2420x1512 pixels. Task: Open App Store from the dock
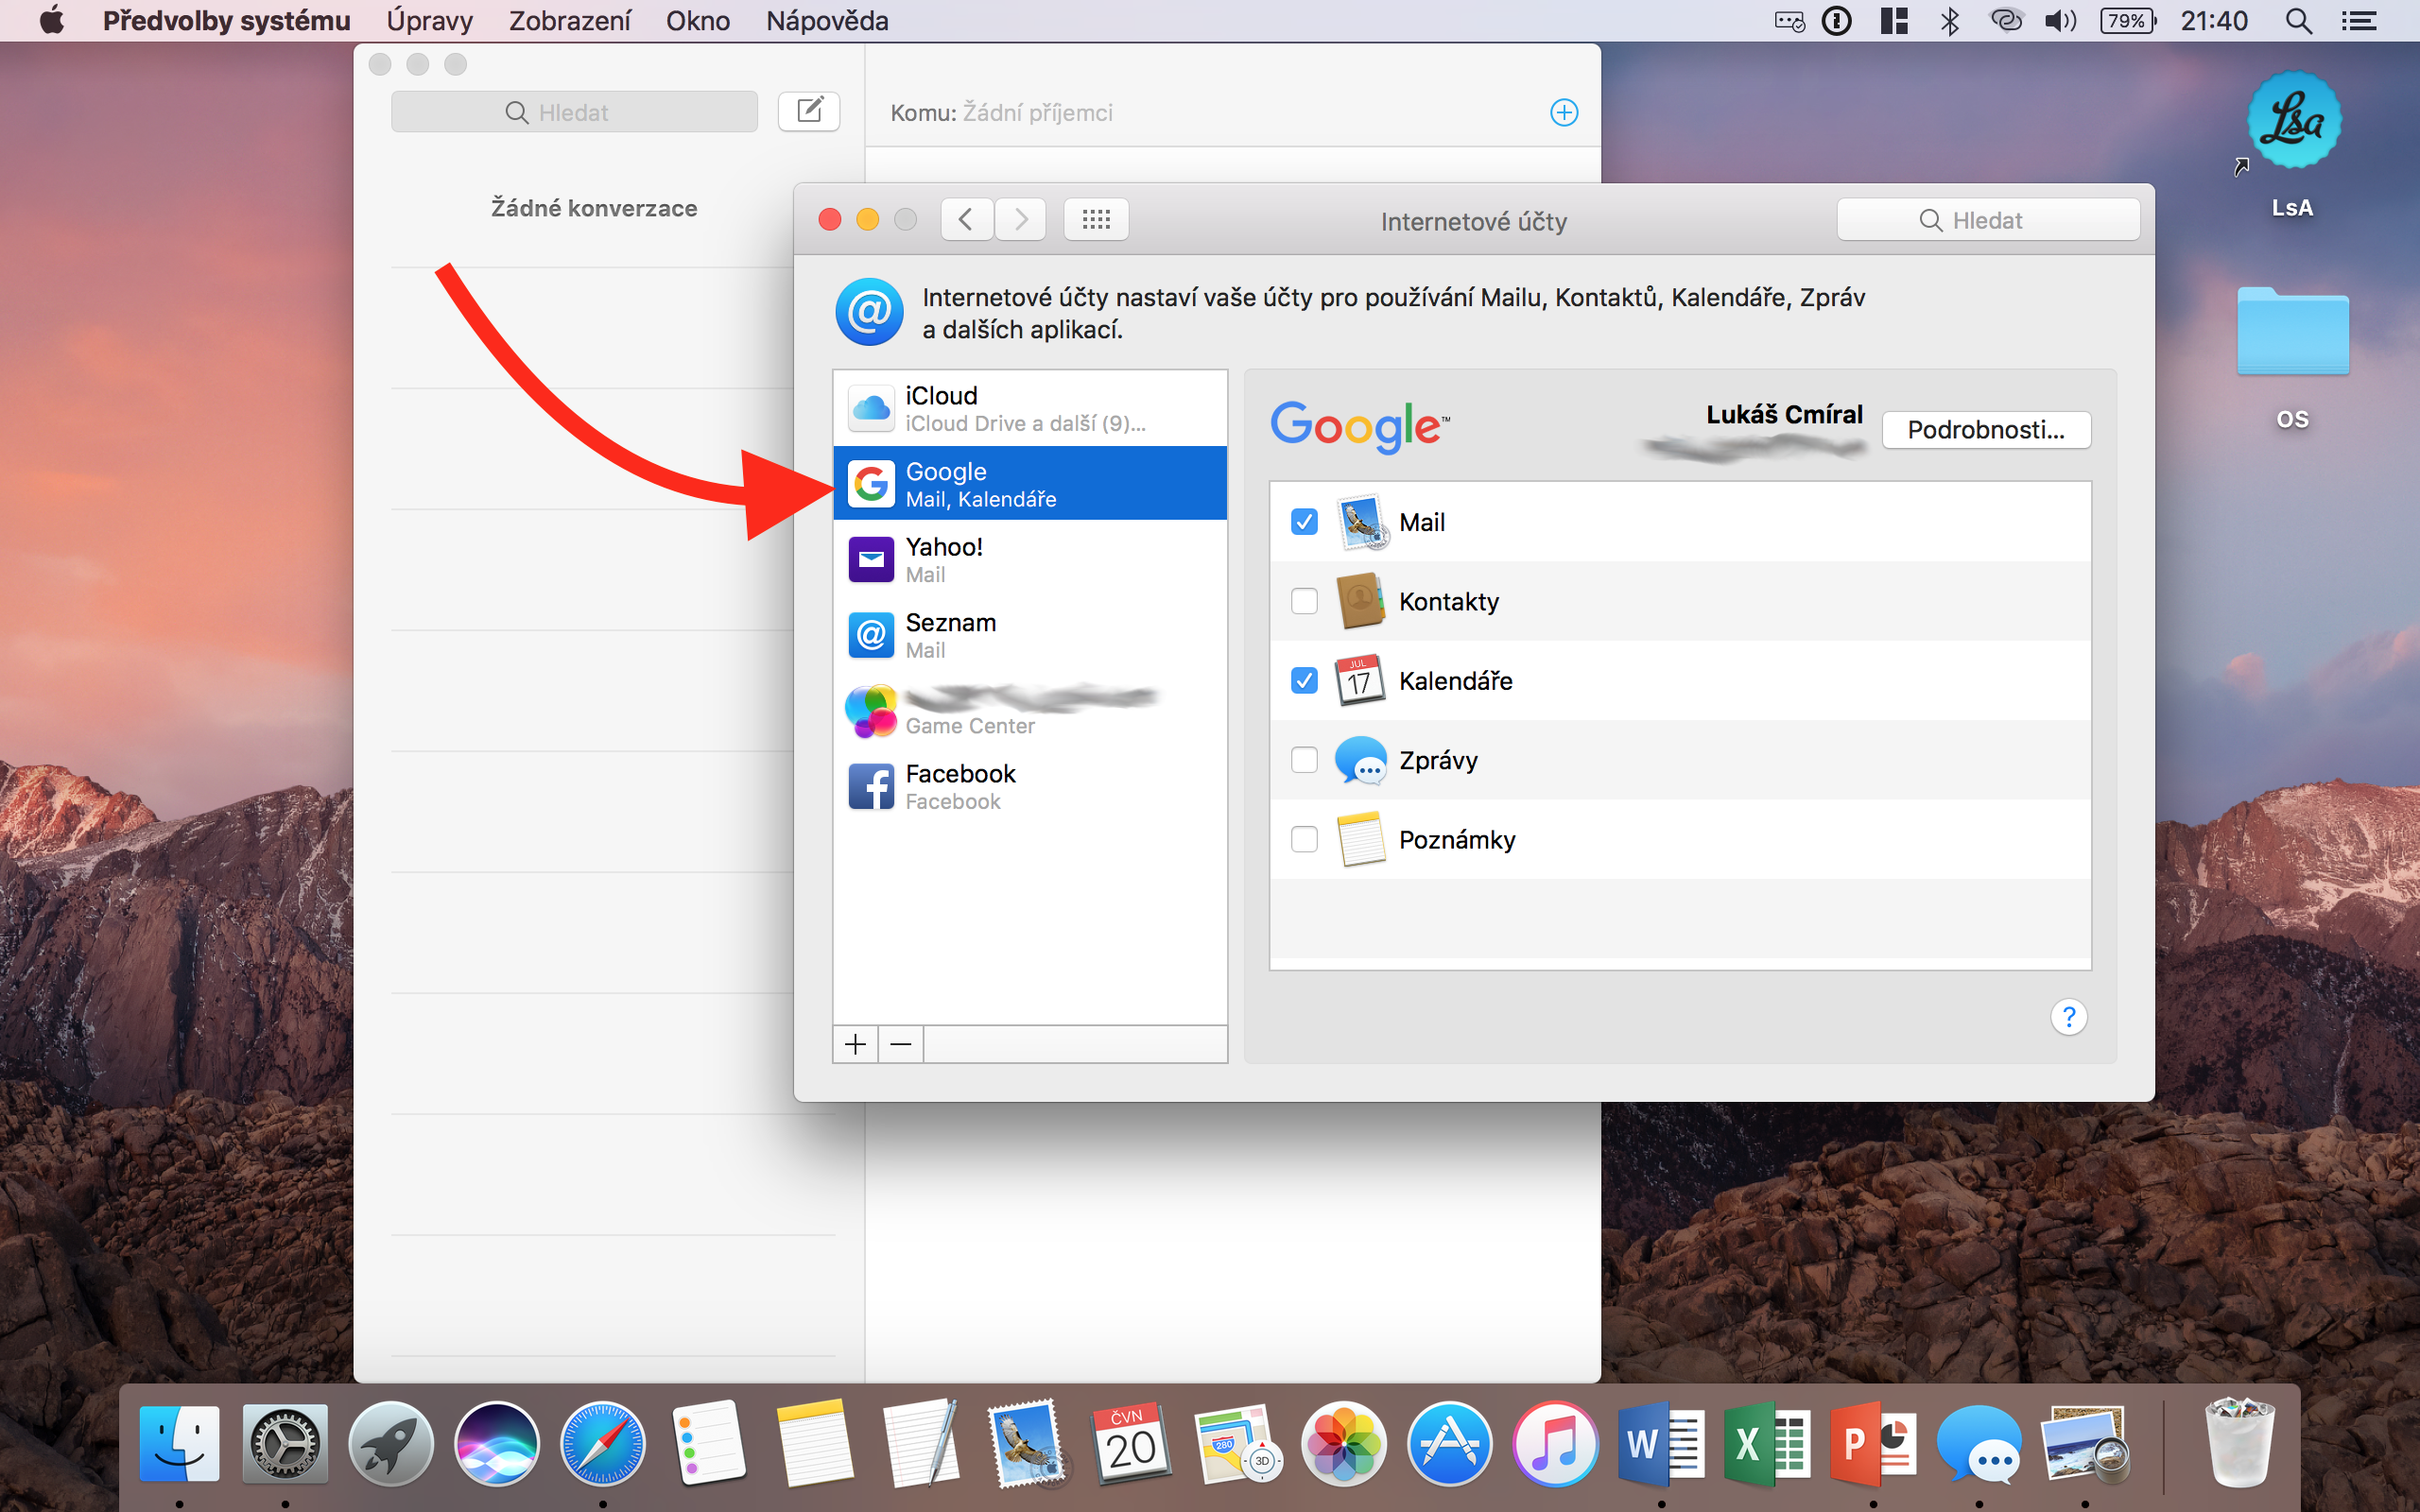(x=1449, y=1444)
